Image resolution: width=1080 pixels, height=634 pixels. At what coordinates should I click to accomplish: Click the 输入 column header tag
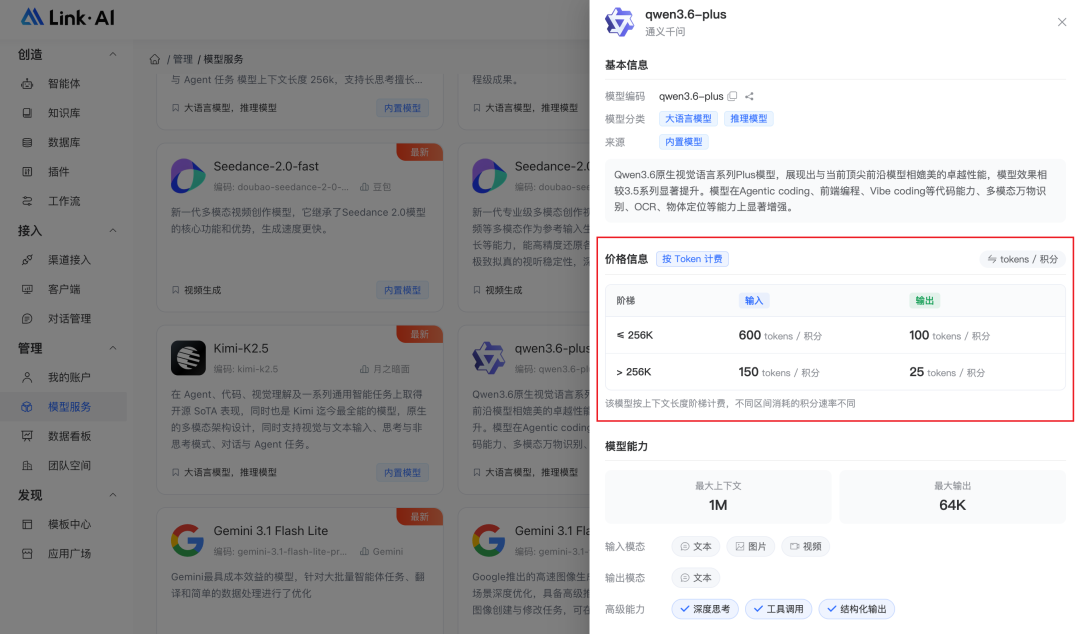tap(754, 300)
